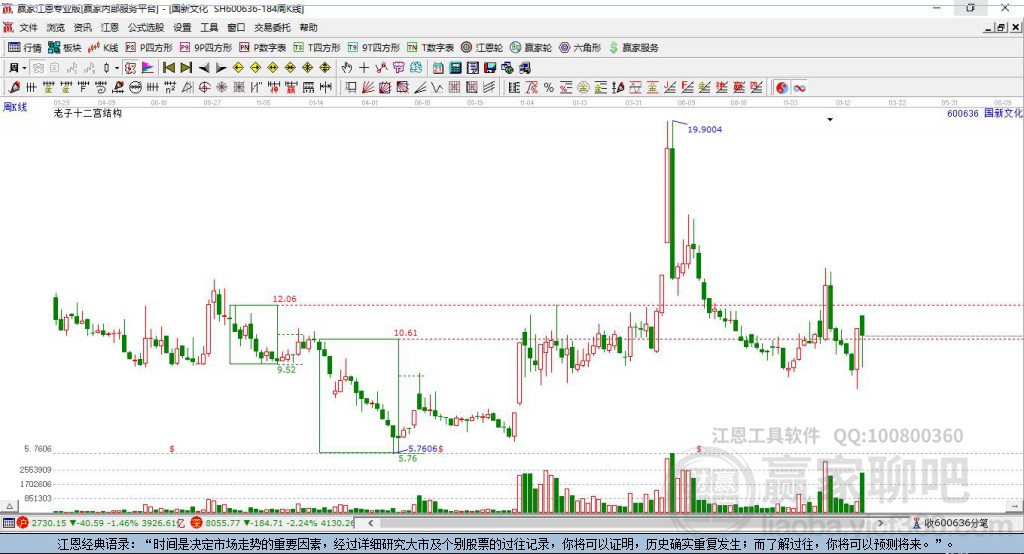Switch to the K线 chart view
Image resolution: width=1024 pixels, height=554 pixels.
(103, 48)
